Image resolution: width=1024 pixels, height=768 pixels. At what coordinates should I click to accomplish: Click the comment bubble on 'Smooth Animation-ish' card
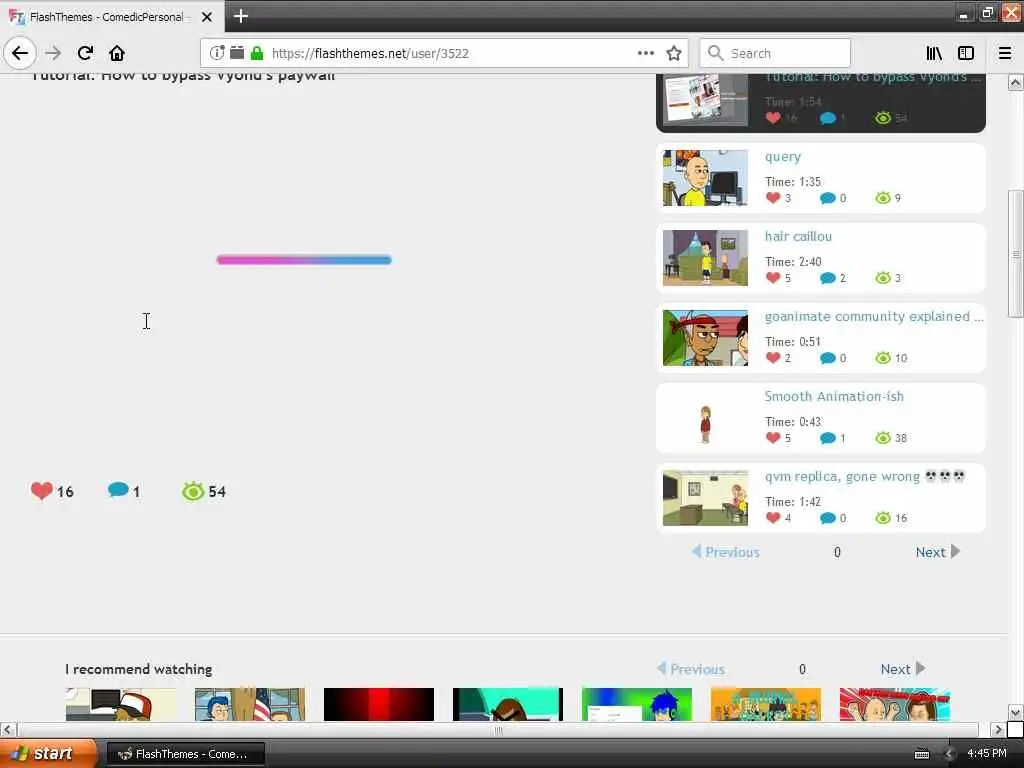click(x=827, y=438)
